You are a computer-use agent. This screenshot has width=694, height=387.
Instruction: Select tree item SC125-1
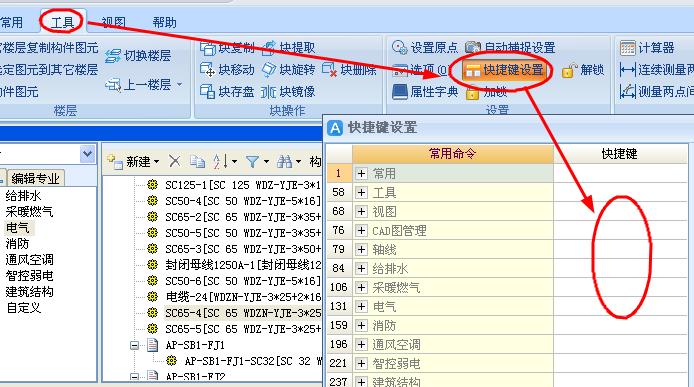(x=243, y=185)
